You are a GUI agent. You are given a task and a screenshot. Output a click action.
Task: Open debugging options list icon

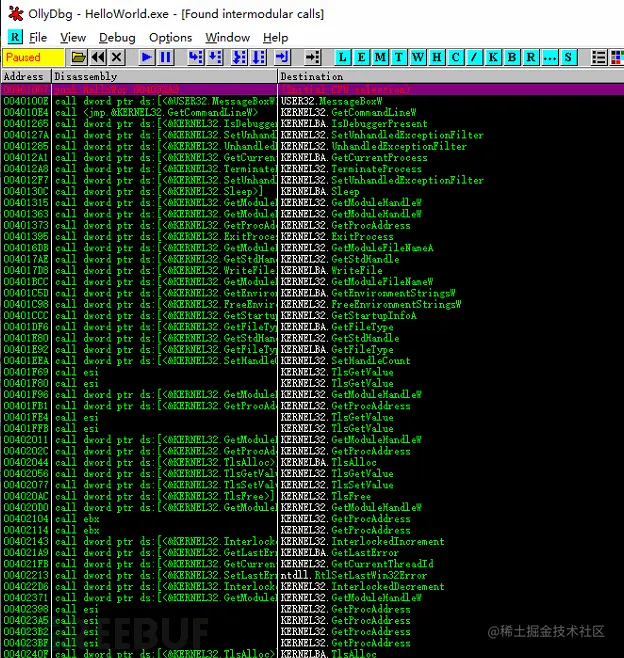(x=599, y=57)
